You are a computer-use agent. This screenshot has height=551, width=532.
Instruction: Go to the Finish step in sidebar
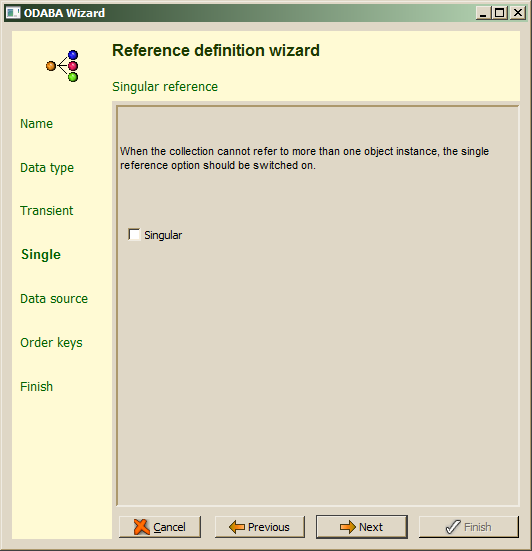37,387
